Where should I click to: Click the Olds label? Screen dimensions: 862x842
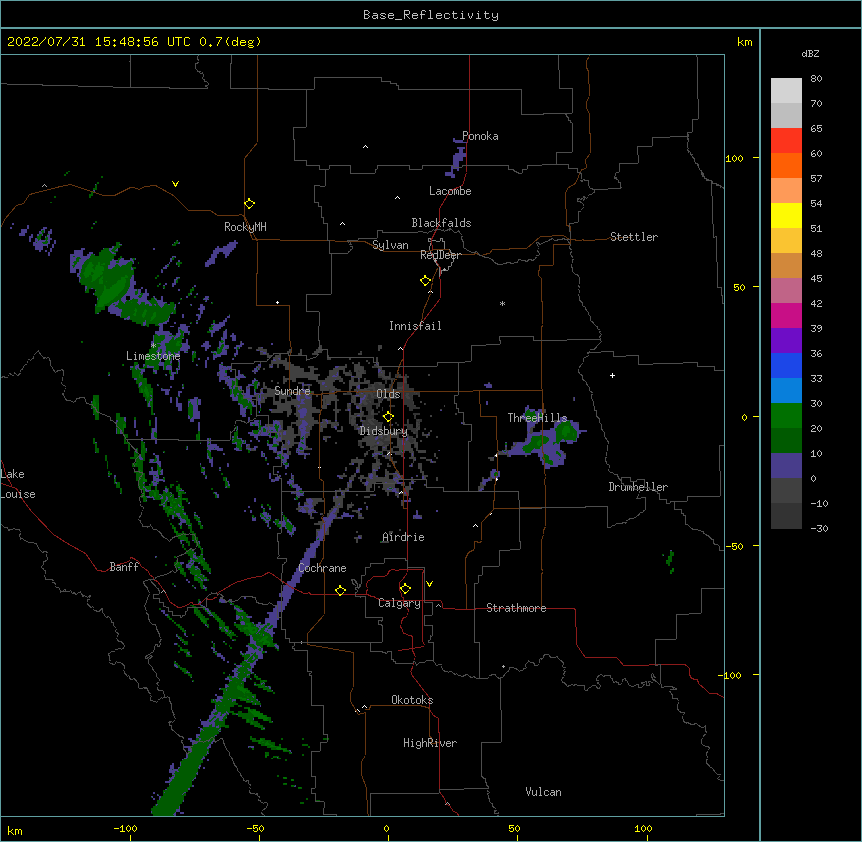(388, 394)
